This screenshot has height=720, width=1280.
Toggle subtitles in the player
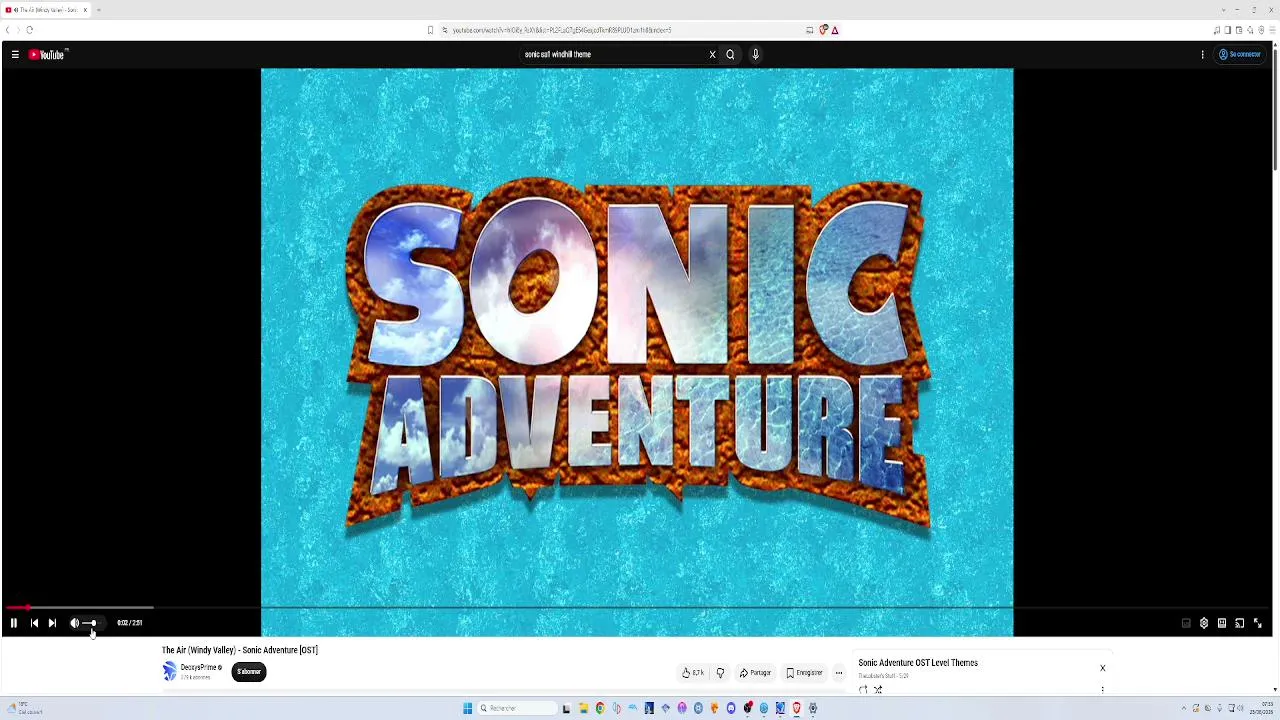[x=1186, y=623]
